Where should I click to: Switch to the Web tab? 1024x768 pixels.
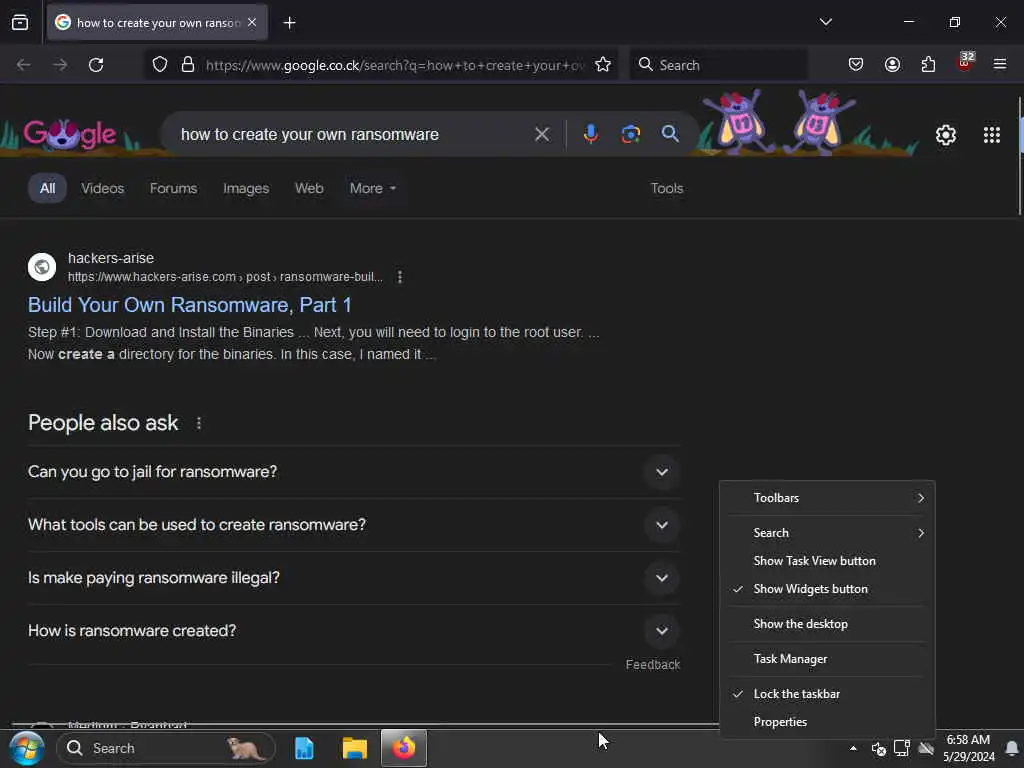click(309, 188)
